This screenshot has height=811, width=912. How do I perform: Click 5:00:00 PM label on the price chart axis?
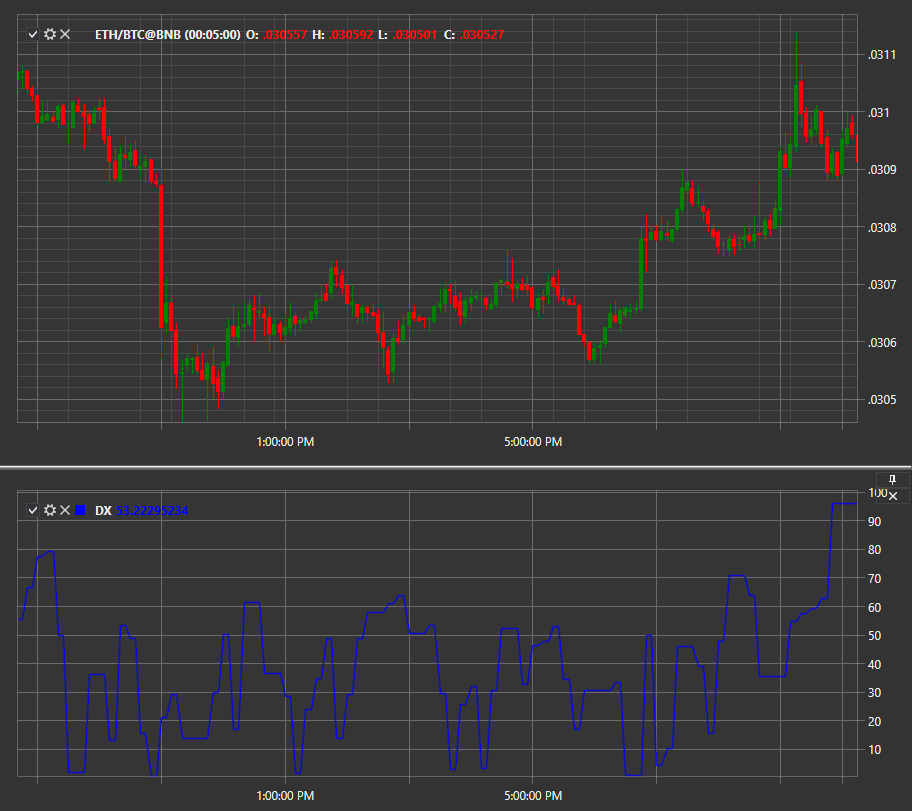click(x=533, y=442)
